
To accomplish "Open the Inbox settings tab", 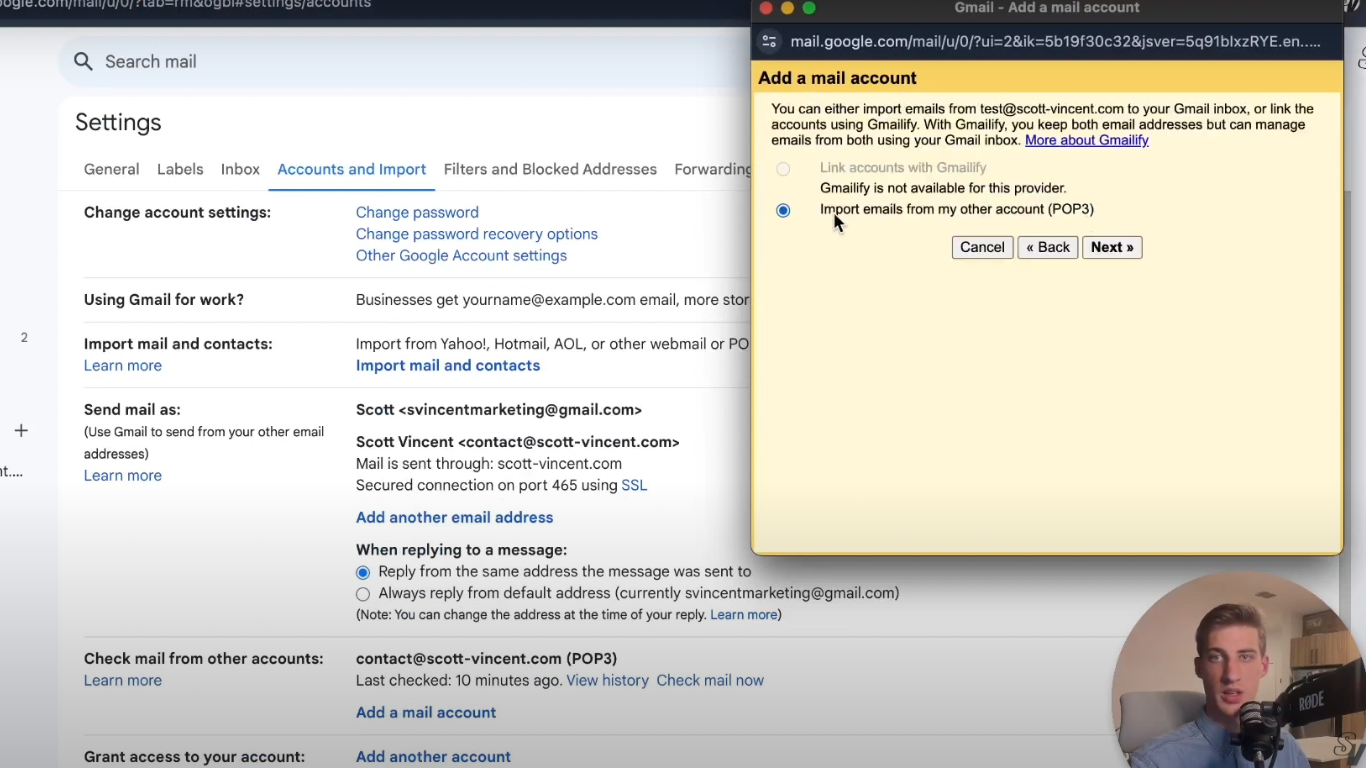I will click(240, 169).
